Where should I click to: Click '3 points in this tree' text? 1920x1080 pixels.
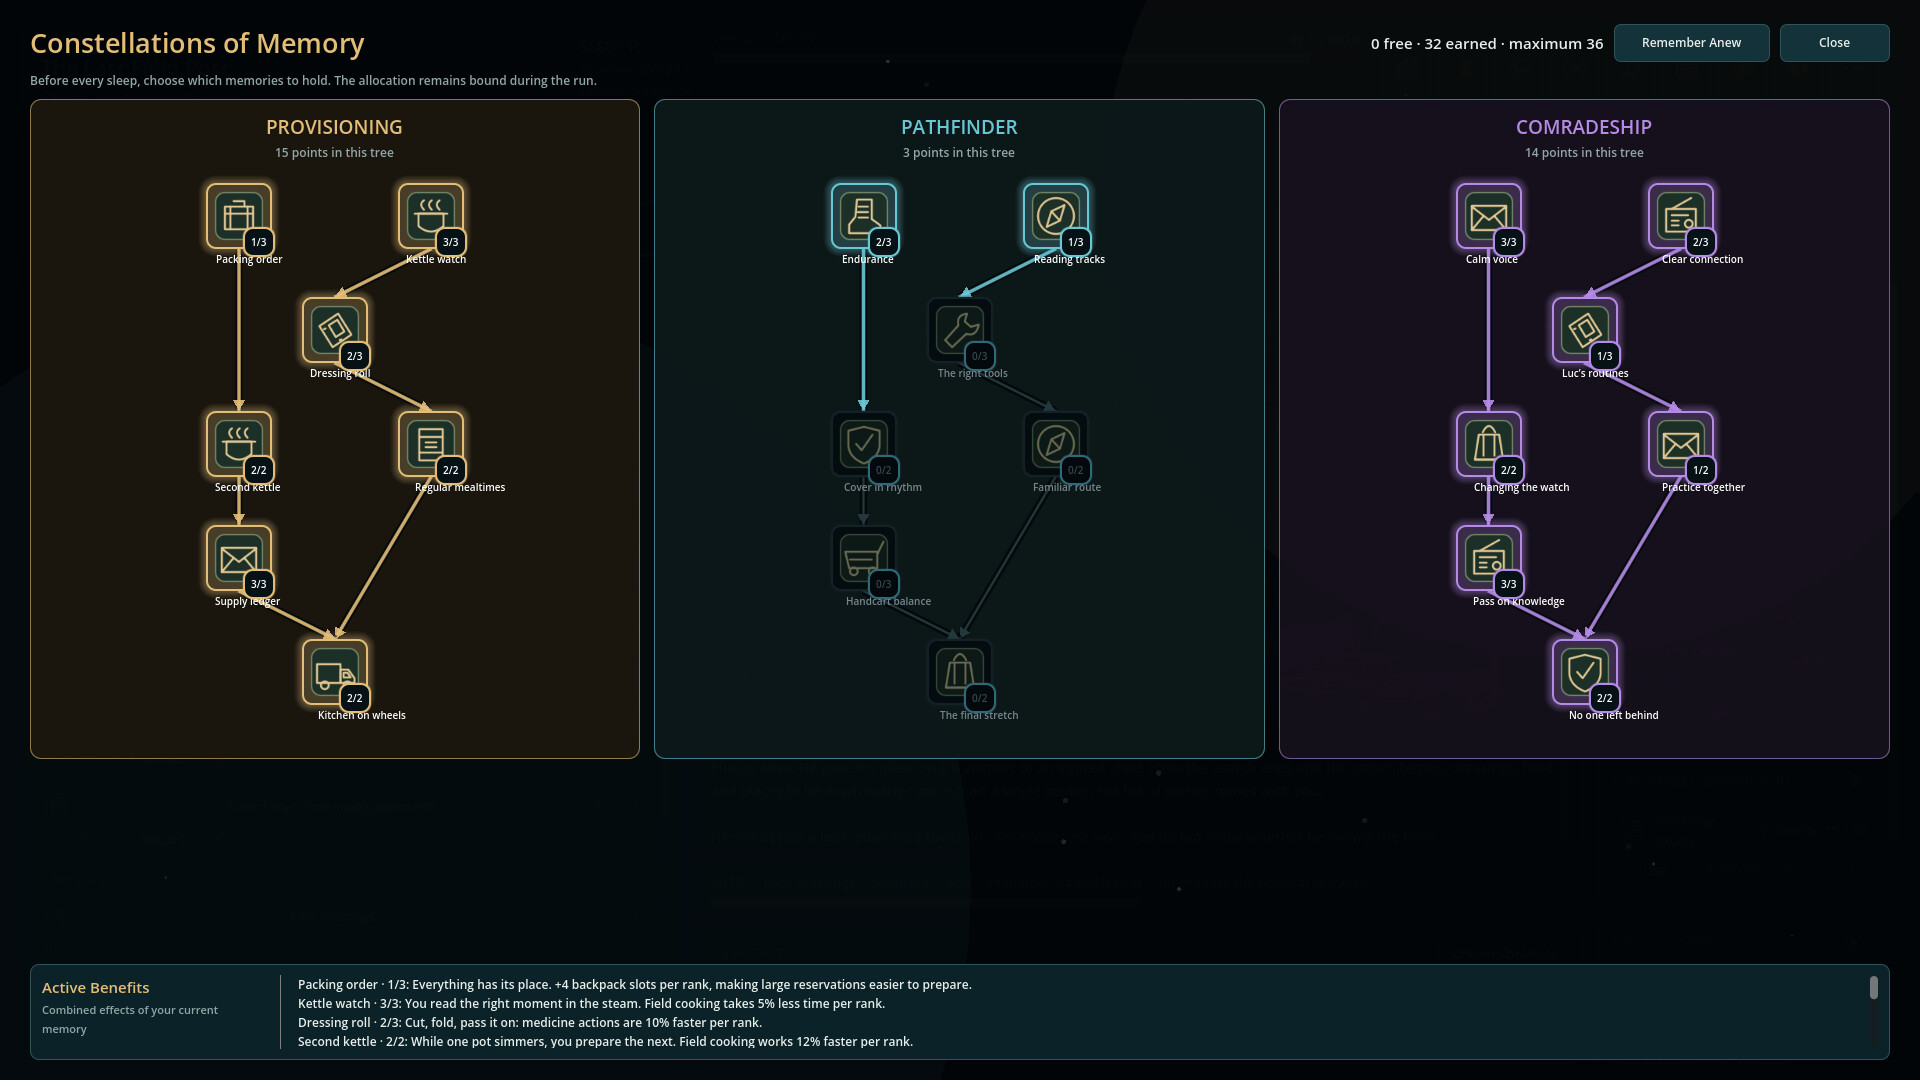point(958,153)
